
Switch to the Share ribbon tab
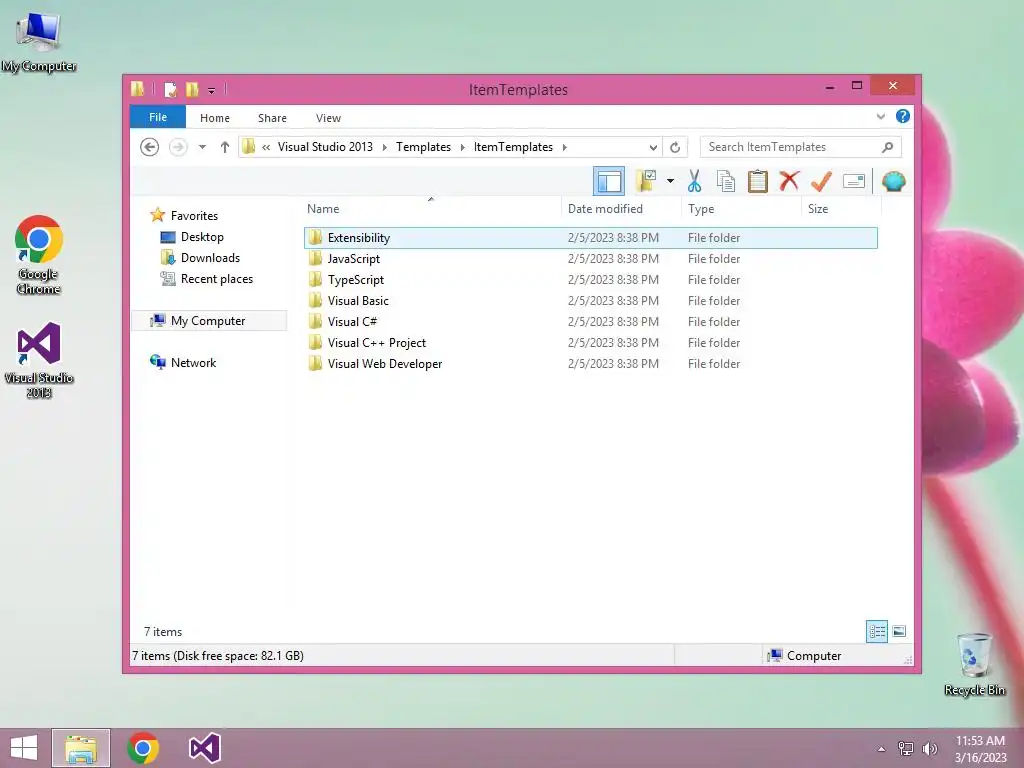point(272,118)
